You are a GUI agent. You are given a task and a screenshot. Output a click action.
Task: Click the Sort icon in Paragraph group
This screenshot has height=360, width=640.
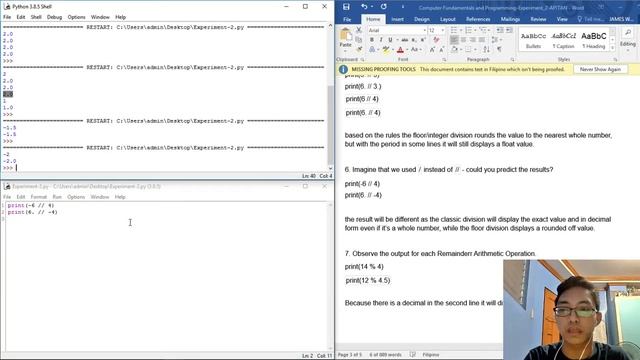point(486,49)
